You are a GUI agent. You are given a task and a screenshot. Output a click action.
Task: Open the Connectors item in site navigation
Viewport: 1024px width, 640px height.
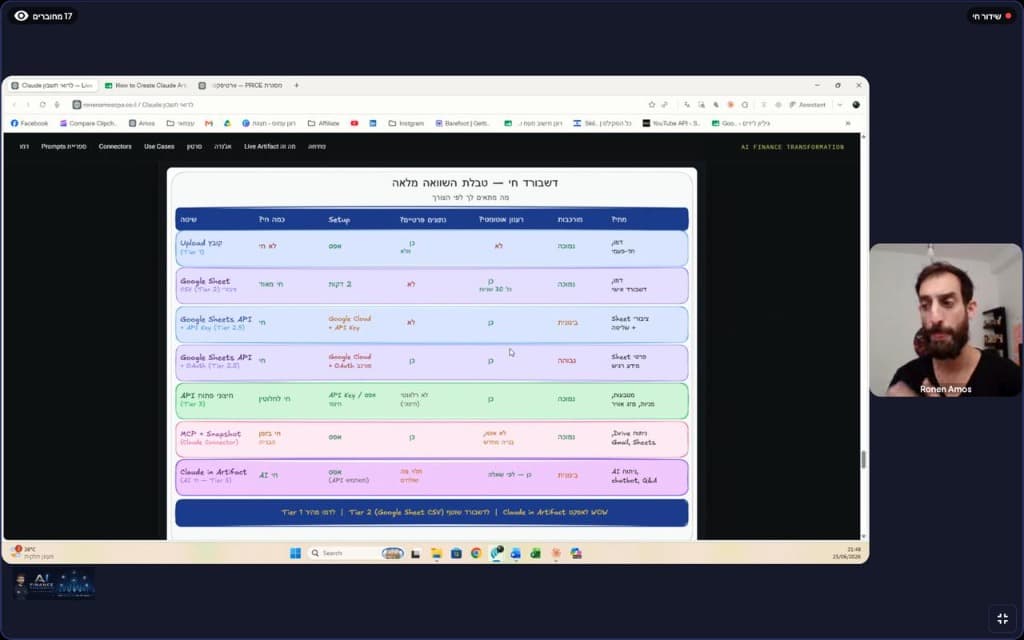point(115,146)
